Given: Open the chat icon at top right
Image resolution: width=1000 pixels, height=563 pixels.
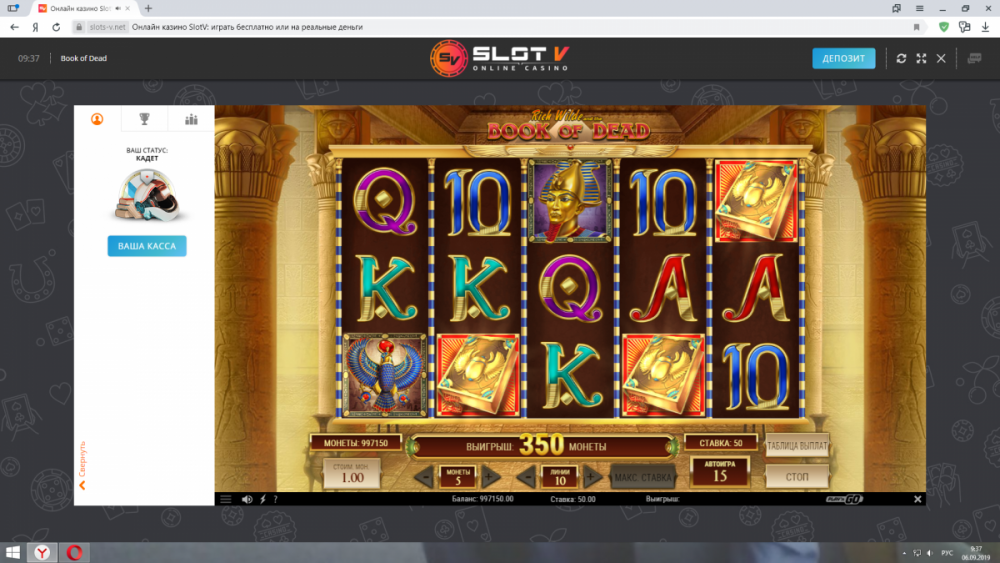Looking at the screenshot, I should 974,58.
